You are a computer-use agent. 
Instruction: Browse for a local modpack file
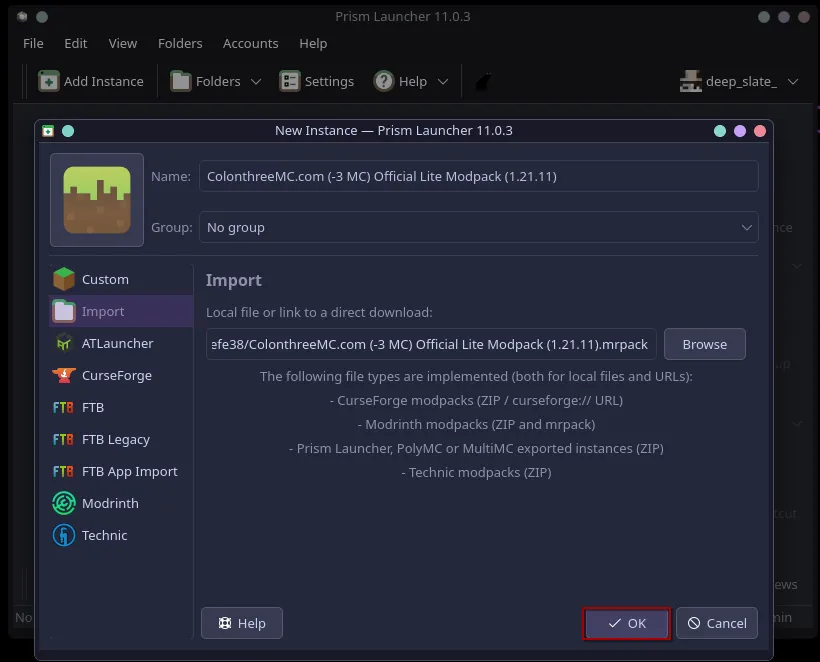click(704, 344)
